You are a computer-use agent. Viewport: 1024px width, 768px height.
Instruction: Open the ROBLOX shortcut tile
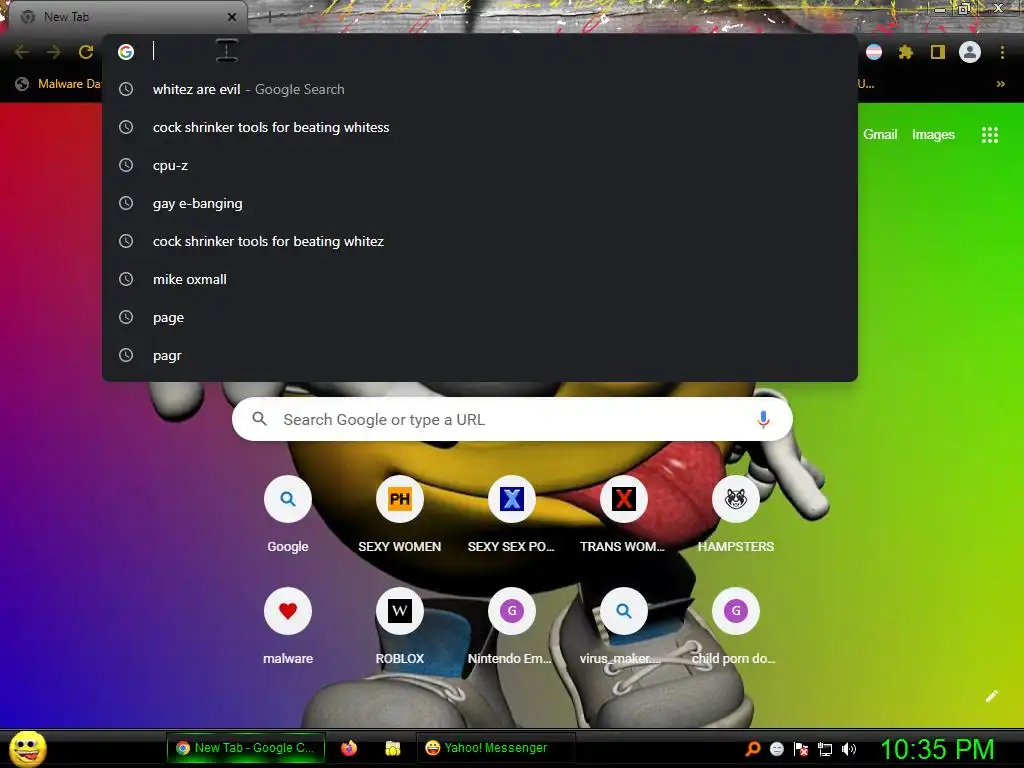click(400, 628)
